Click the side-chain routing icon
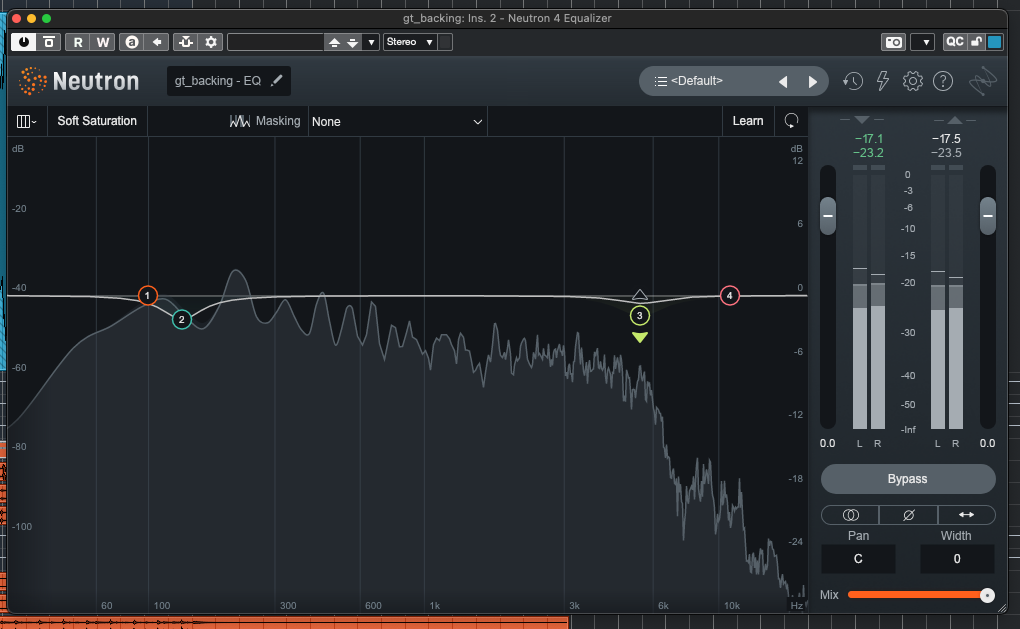Screen dimensions: 1020x629 pyautogui.click(x=186, y=42)
